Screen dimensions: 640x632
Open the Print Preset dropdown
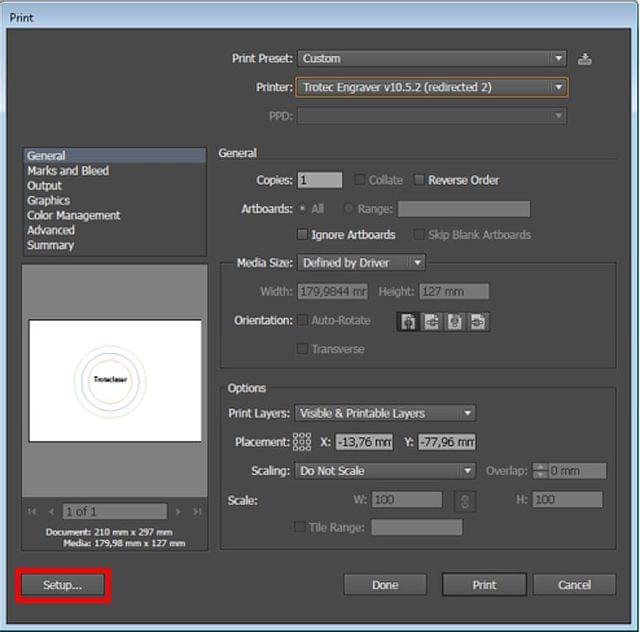pos(432,59)
